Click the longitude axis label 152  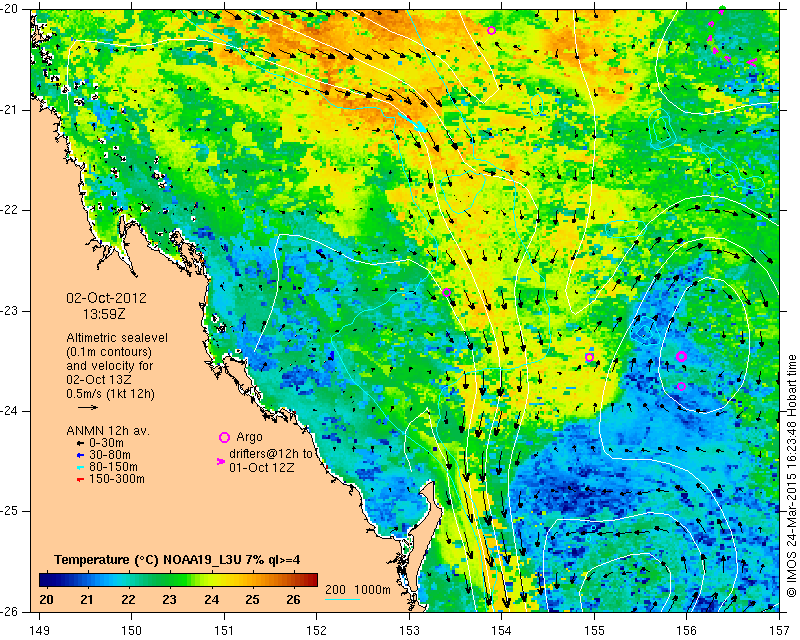[316, 630]
